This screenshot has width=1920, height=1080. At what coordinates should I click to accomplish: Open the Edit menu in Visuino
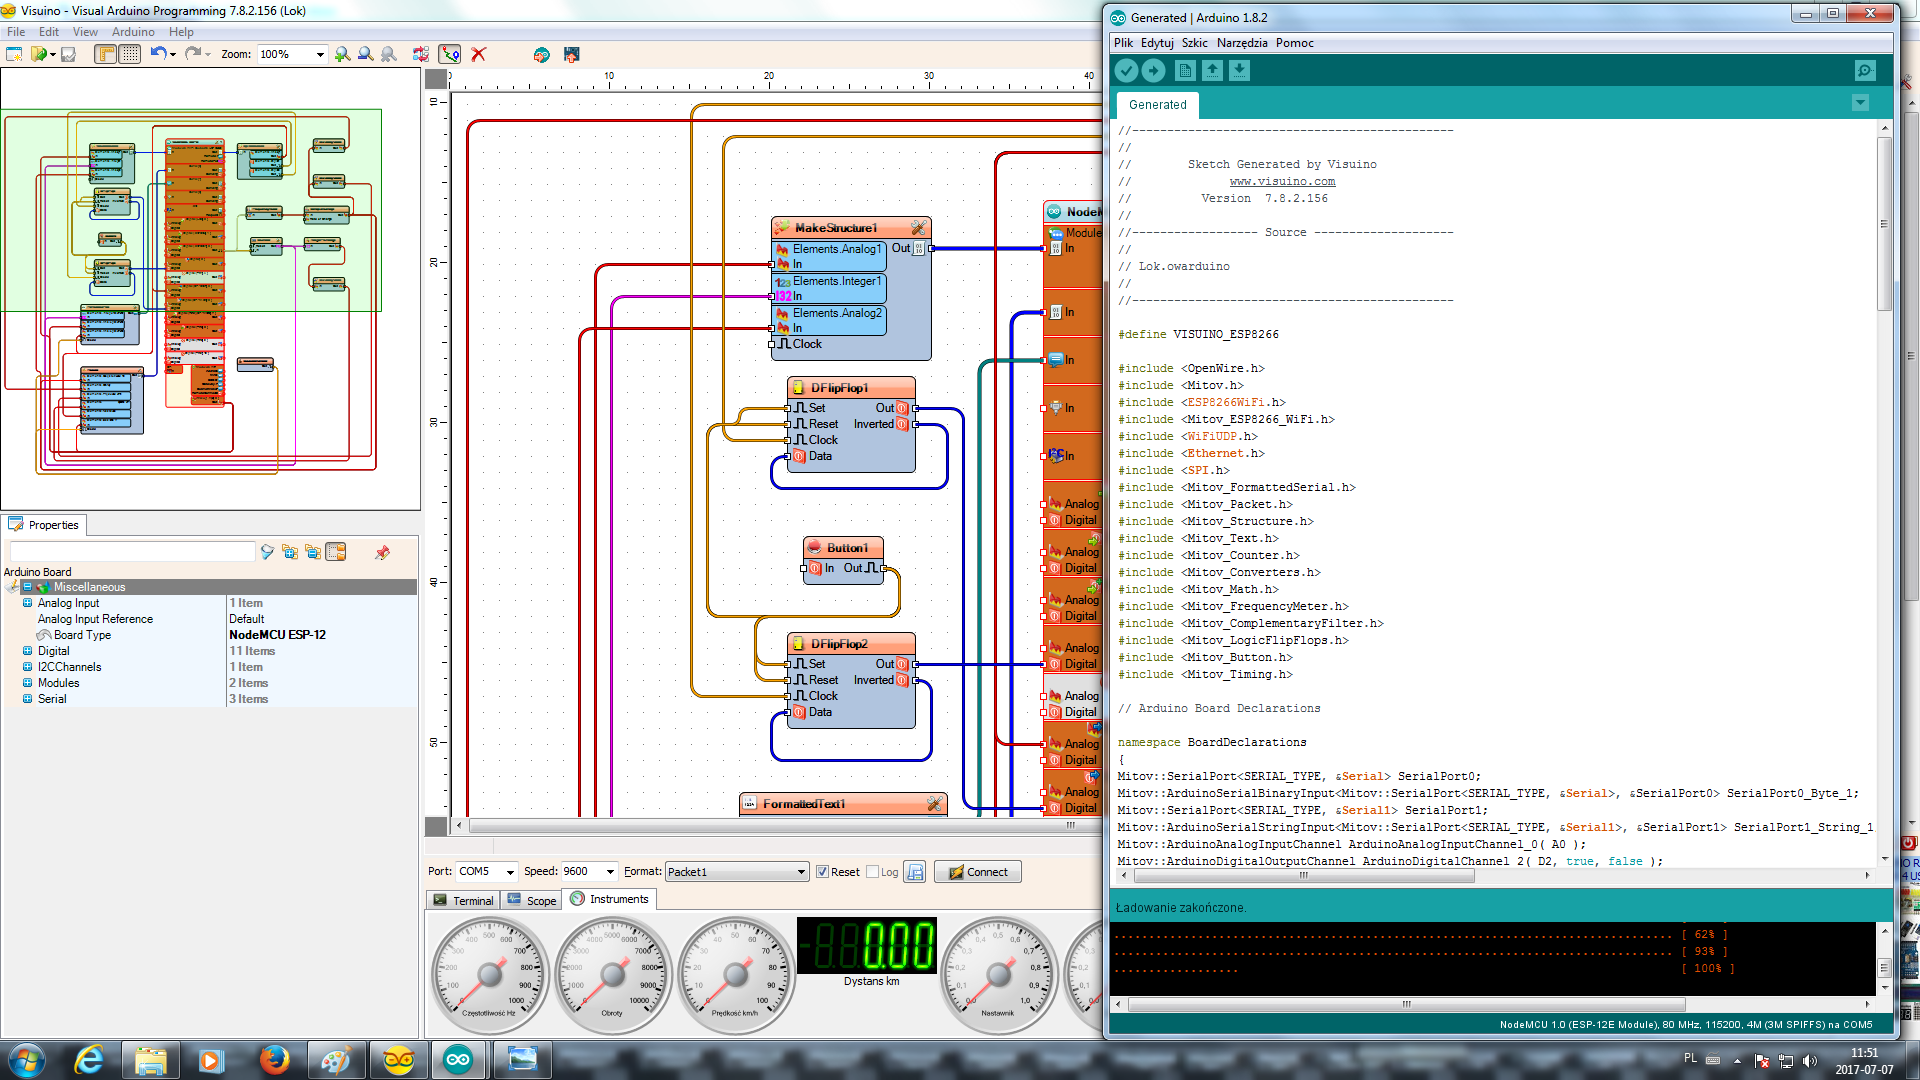(x=49, y=32)
